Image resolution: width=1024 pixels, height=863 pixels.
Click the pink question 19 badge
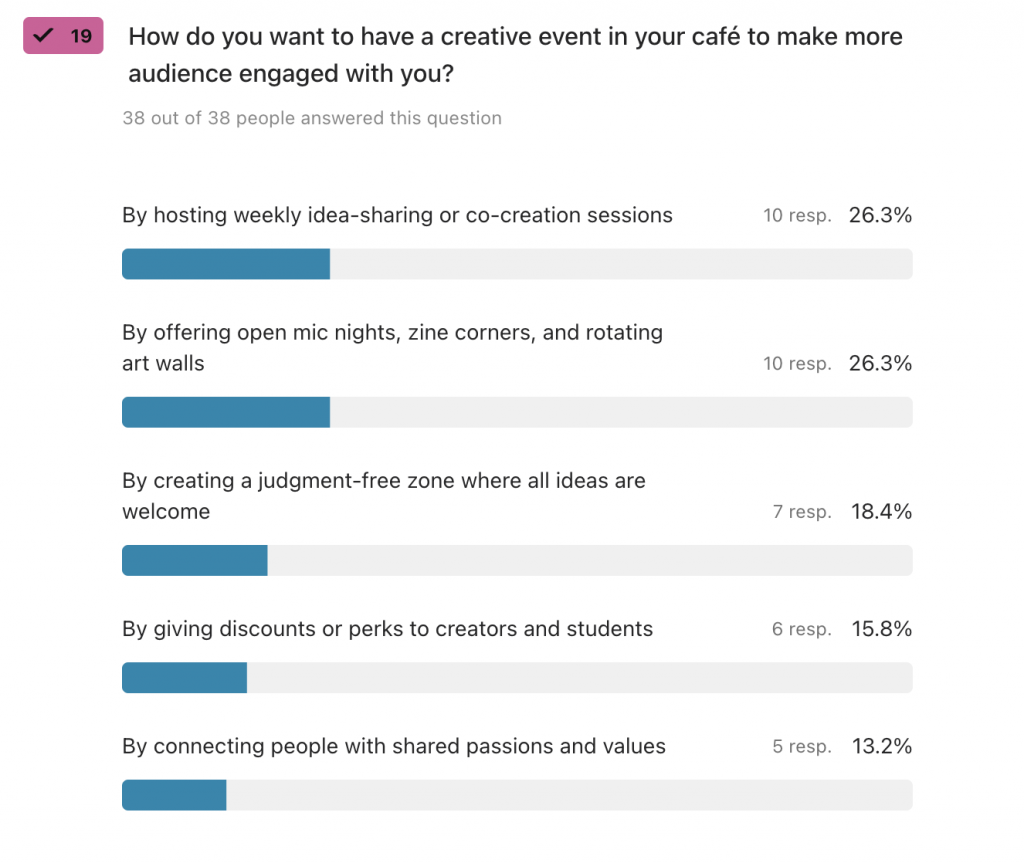coord(63,35)
